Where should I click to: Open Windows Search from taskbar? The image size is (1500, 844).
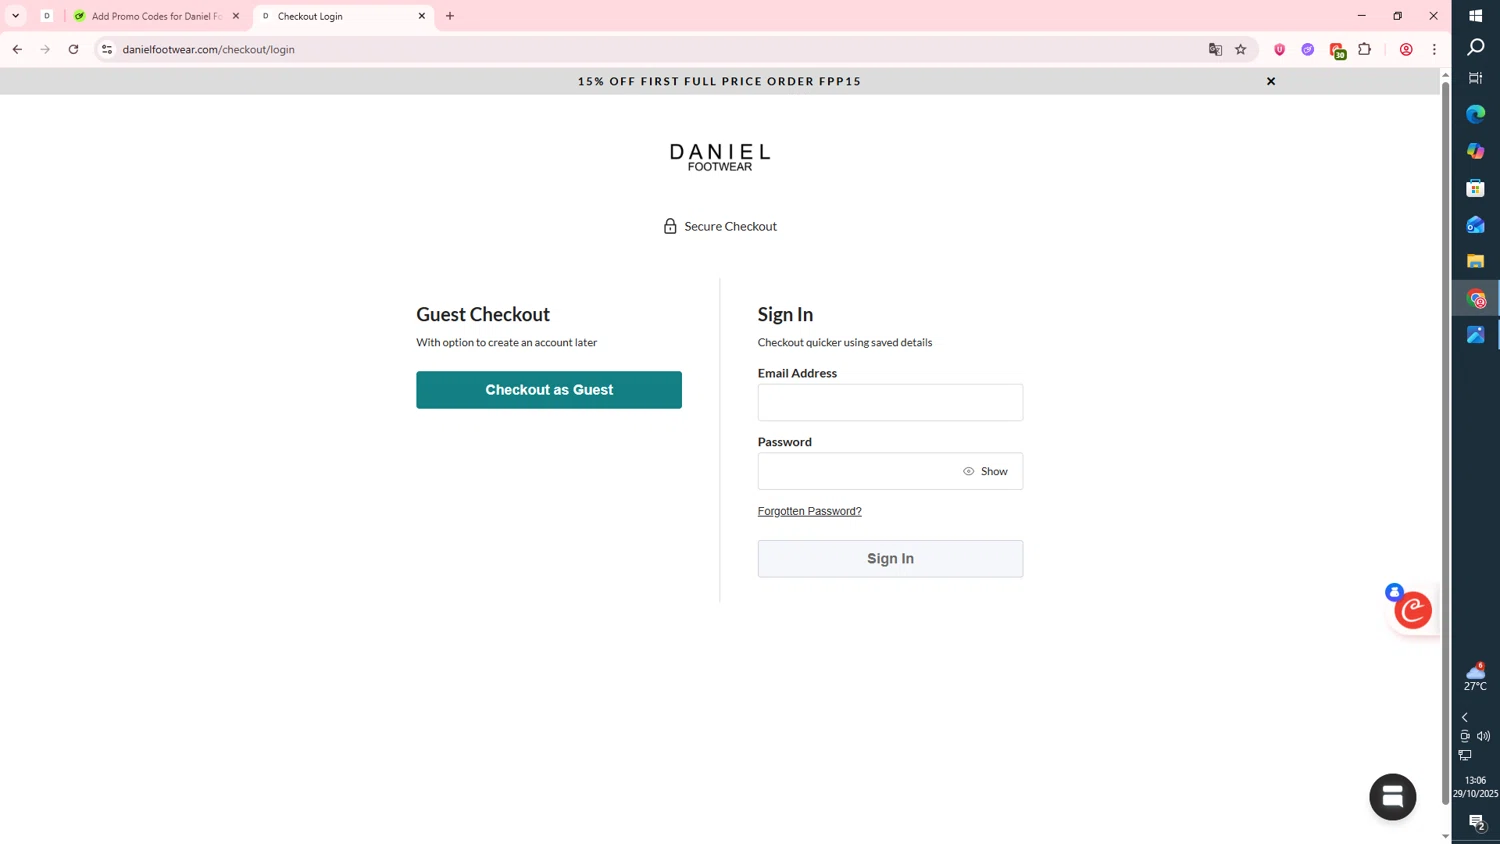coord(1476,47)
